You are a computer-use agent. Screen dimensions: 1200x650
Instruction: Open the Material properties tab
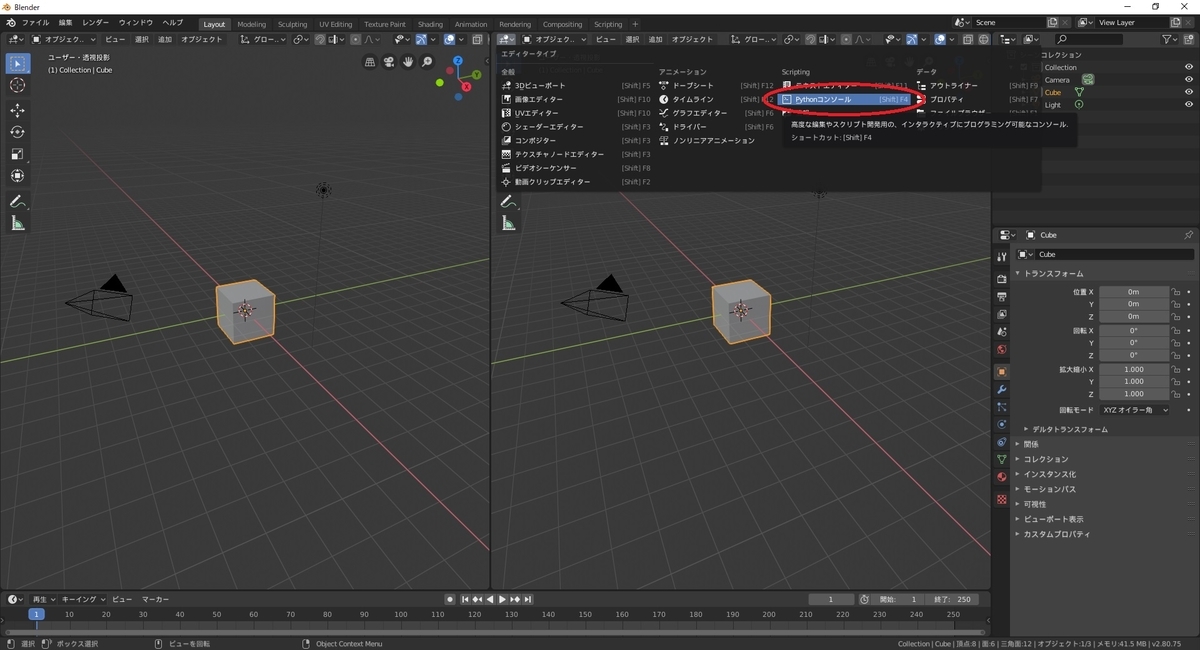coord(1001,477)
